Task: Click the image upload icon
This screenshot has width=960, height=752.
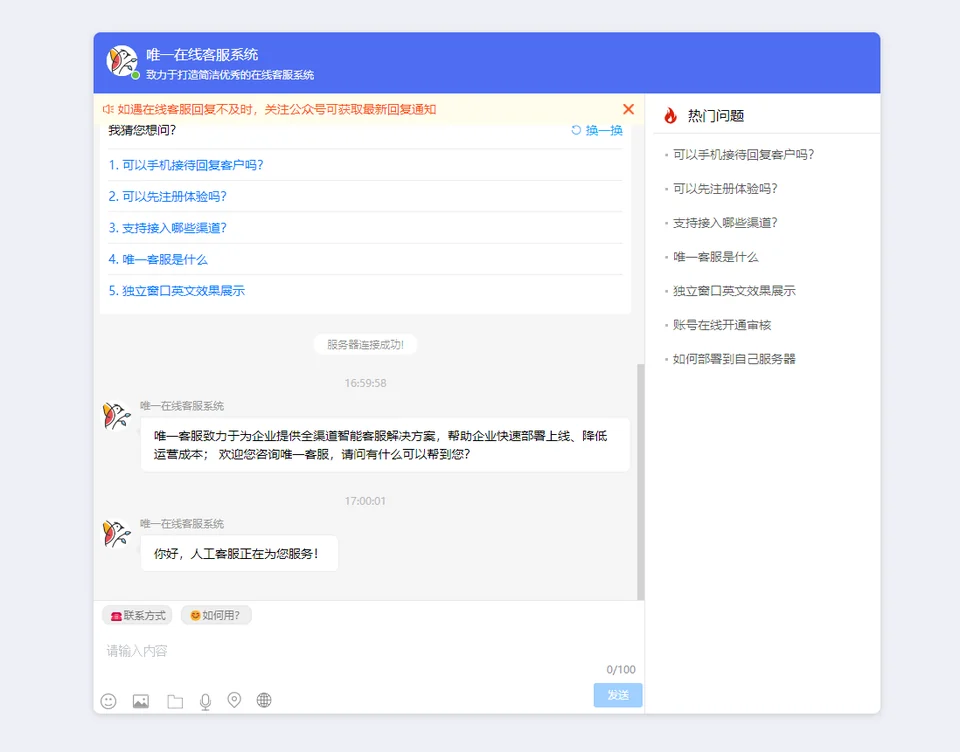Action: [141, 701]
